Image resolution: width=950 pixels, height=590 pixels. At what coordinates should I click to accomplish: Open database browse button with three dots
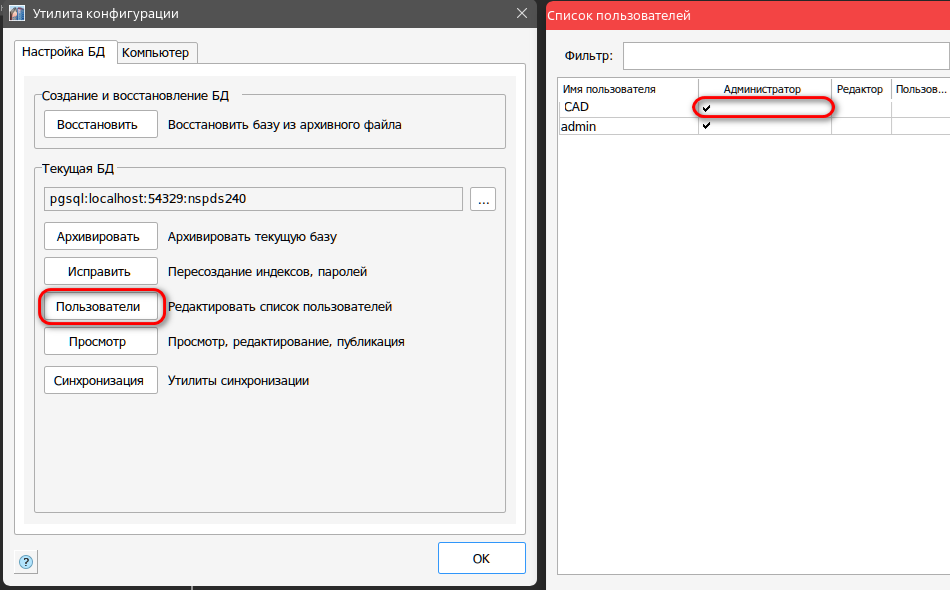click(x=483, y=199)
